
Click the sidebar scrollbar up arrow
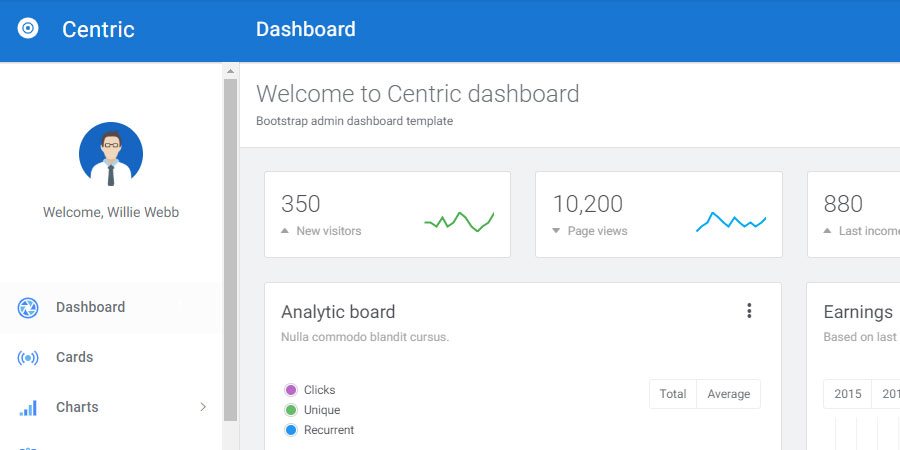tap(231, 72)
